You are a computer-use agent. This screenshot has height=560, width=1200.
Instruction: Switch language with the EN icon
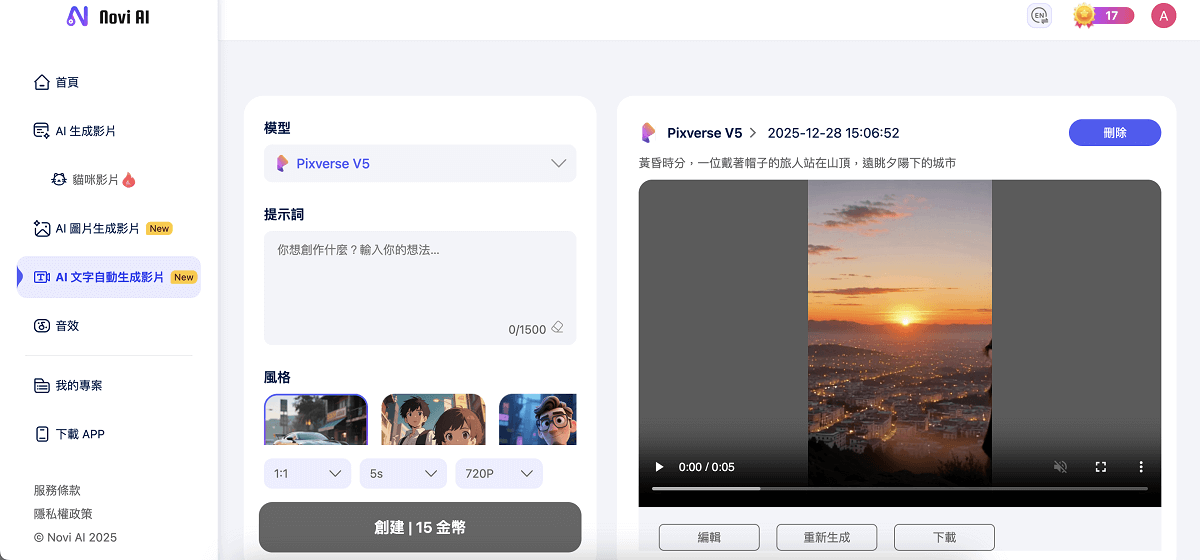[x=1039, y=16]
